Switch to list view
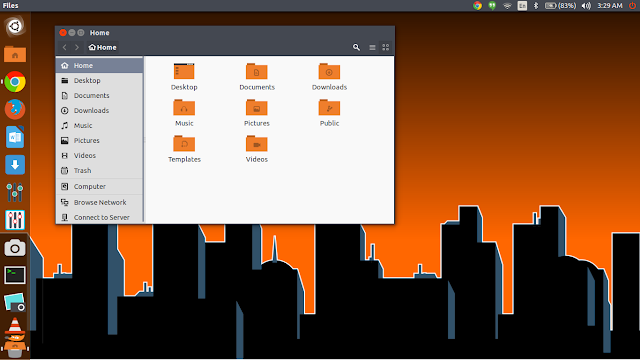This screenshot has height=360, width=640. click(372, 47)
